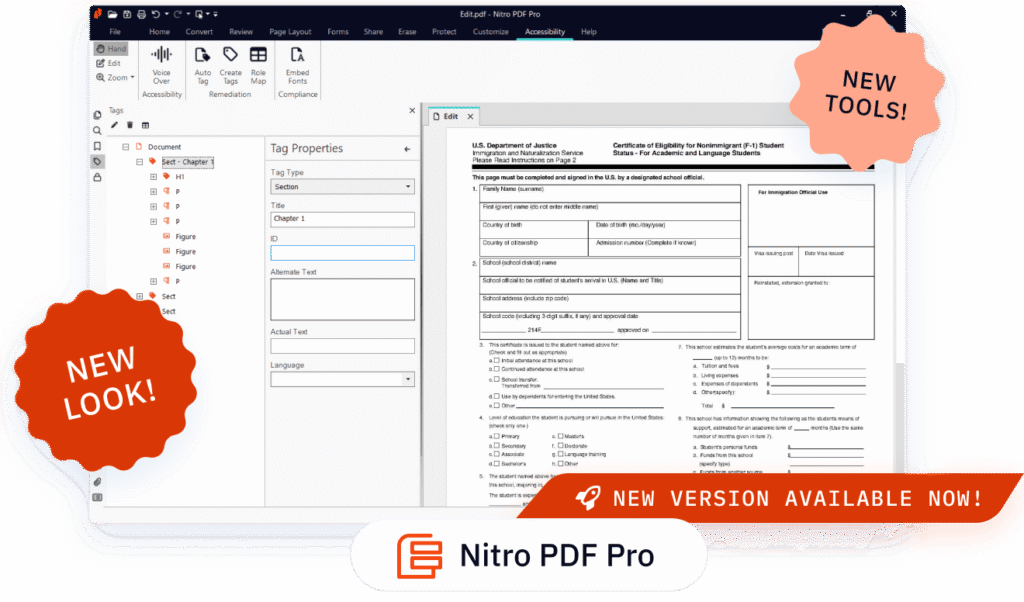
Task: Collapse the Sect - Chapter 1 node
Action: 139,162
